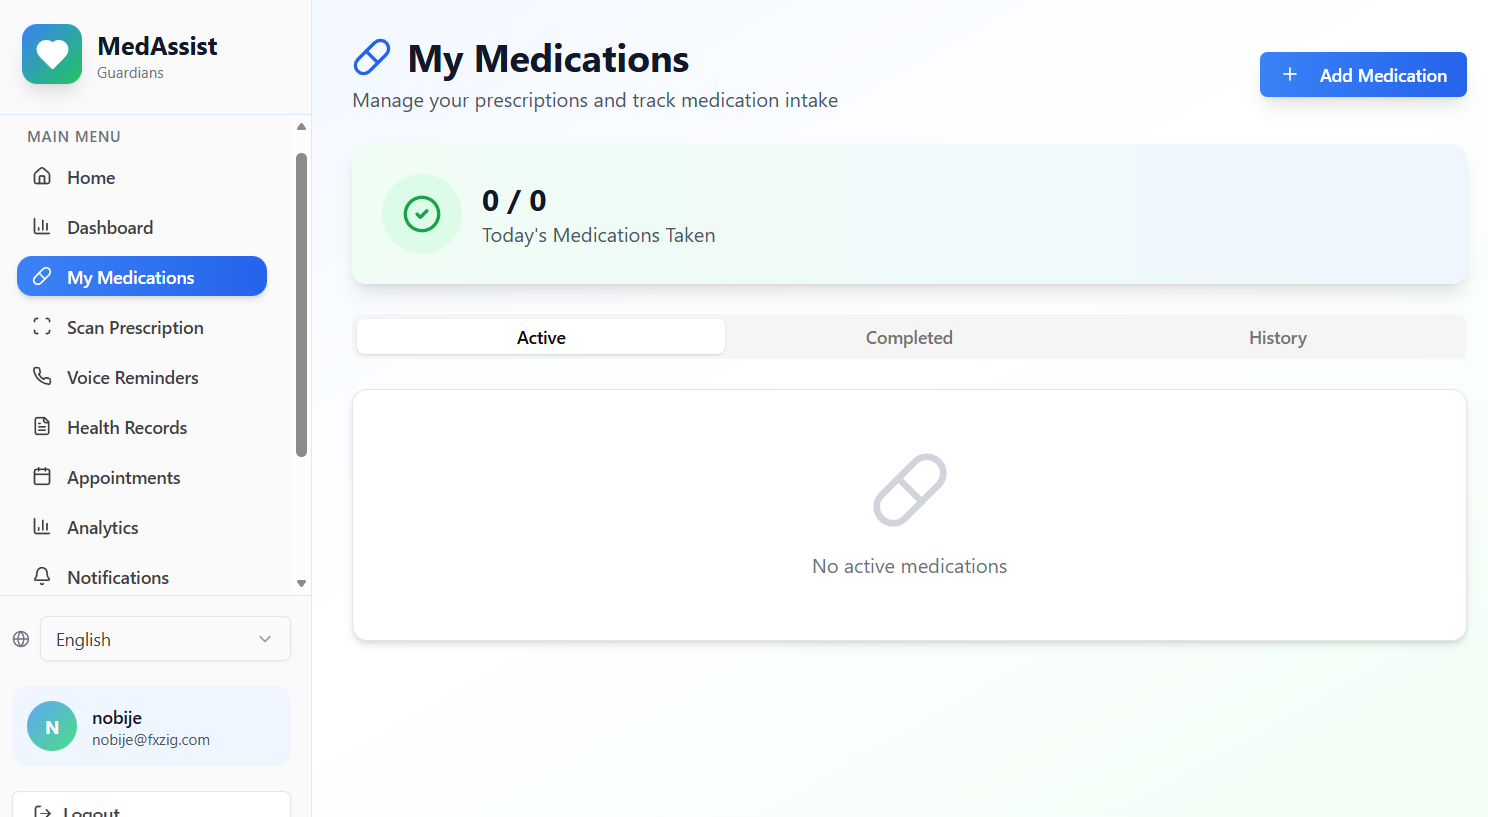Viewport: 1488px width, 817px height.
Task: Click the green checkmark medications status icon
Action: click(421, 213)
